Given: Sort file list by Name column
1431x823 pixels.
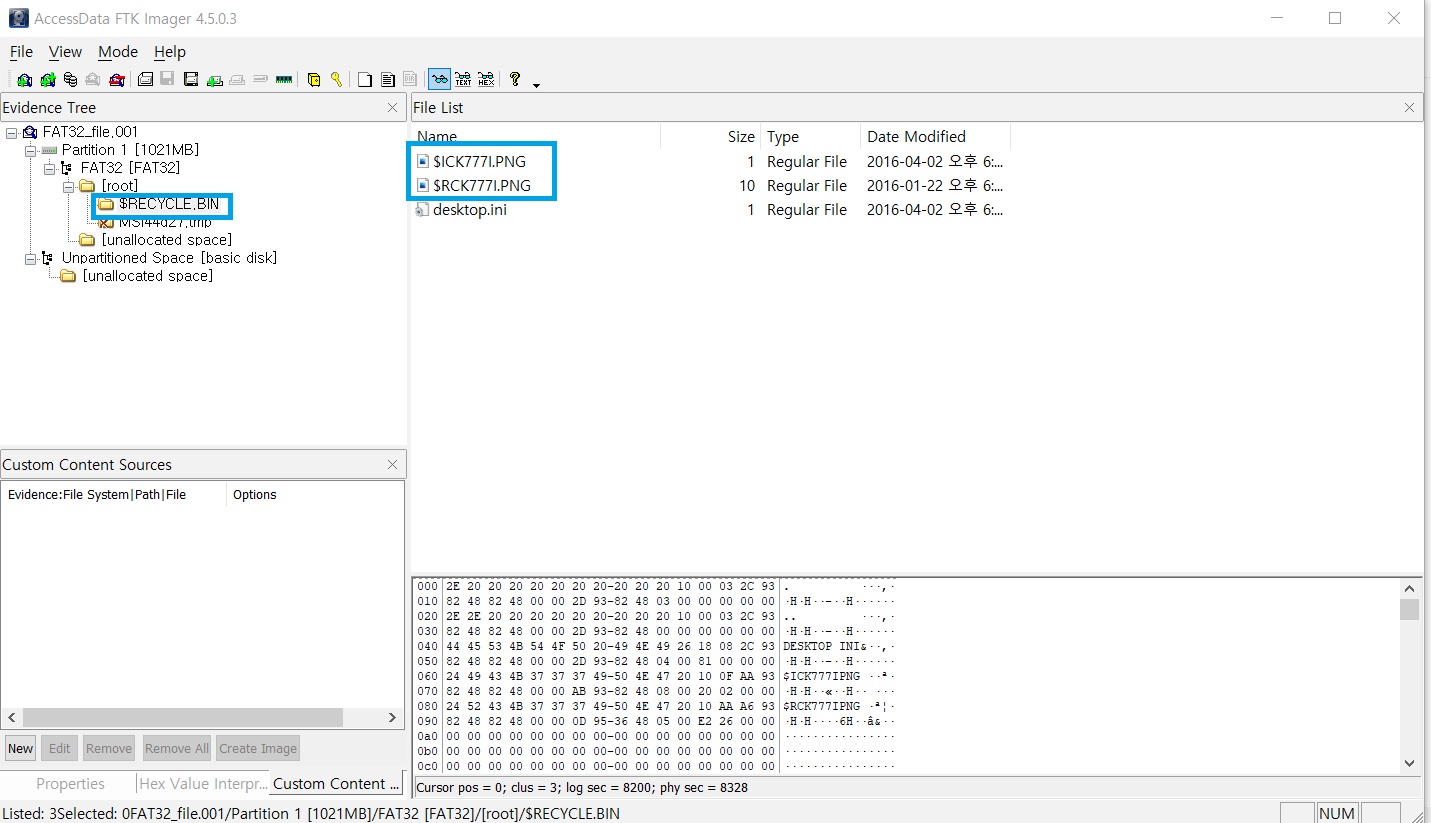Looking at the screenshot, I should click(536, 137).
